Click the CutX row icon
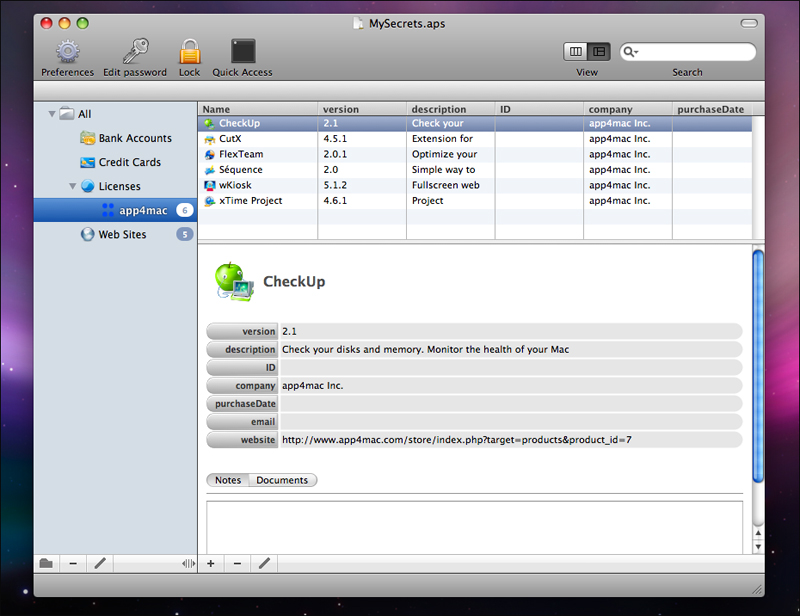The image size is (800, 616). [210, 139]
